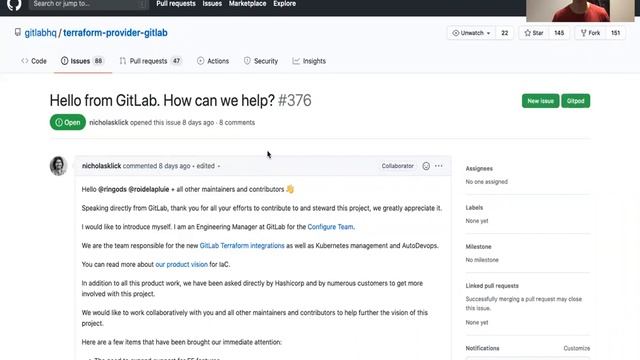Open Explore in top navigation

(x=284, y=4)
